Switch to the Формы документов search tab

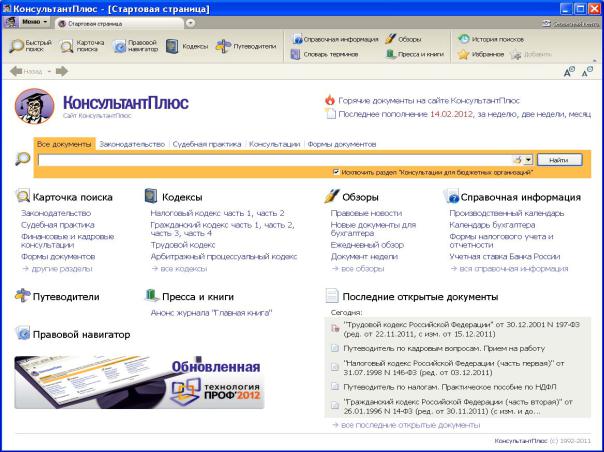point(342,144)
